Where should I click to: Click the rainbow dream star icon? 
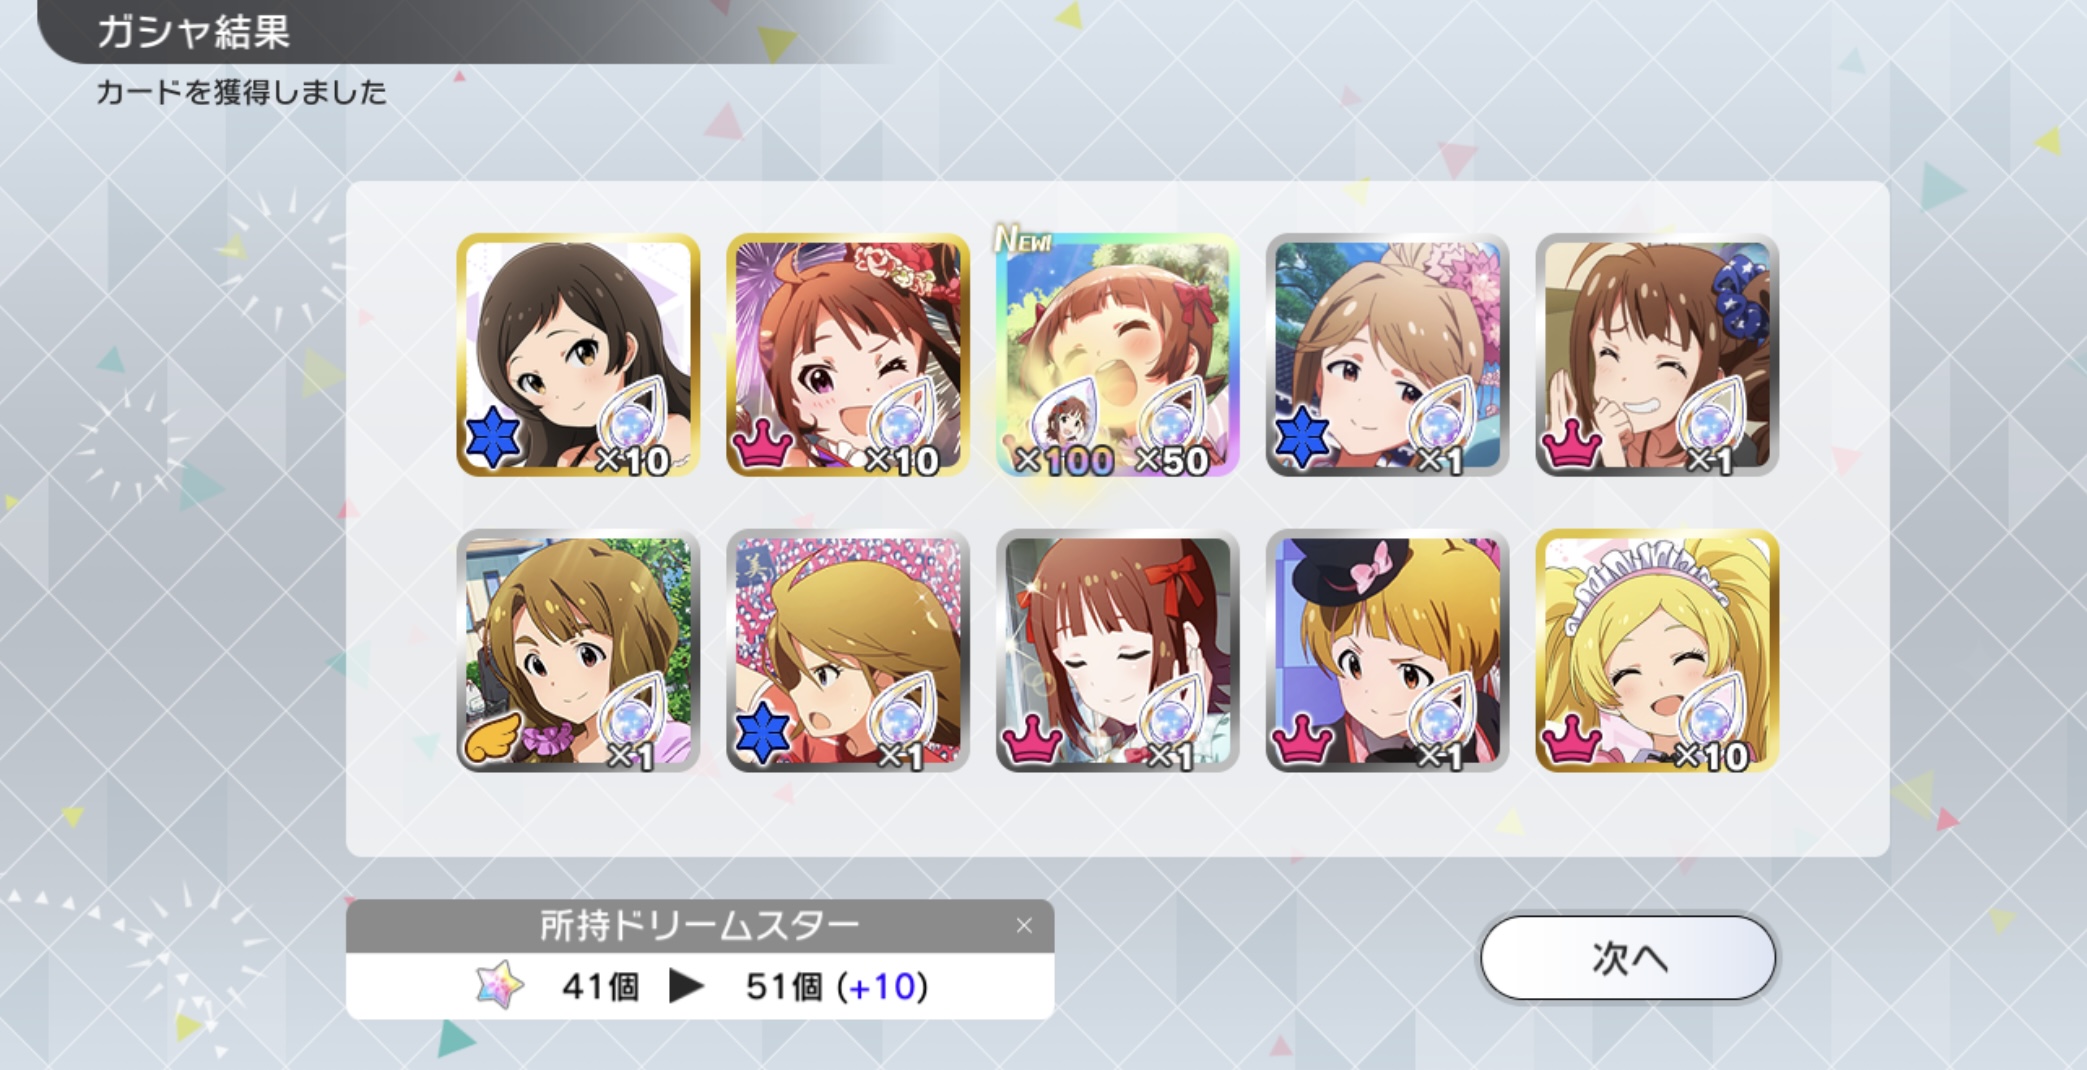tap(499, 986)
